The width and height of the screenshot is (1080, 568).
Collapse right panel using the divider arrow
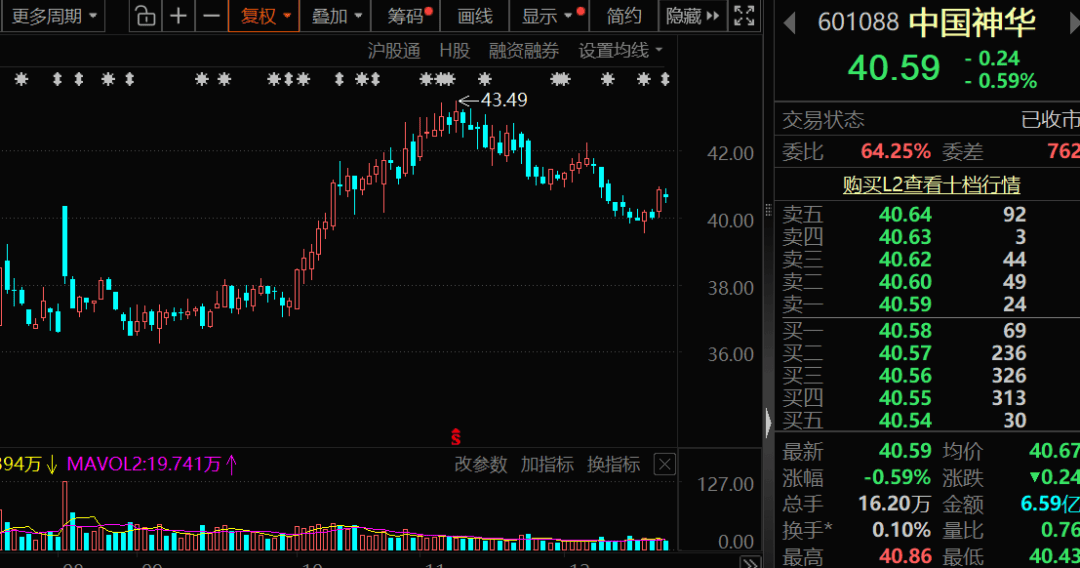[768, 418]
